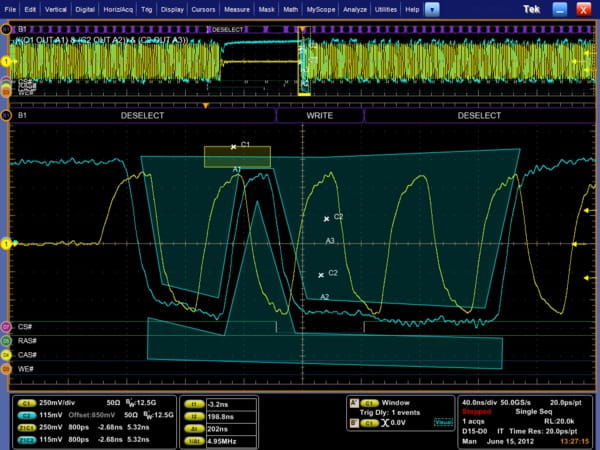
Task: Expand the dropdown arrow next to Help
Action: coord(432,8)
